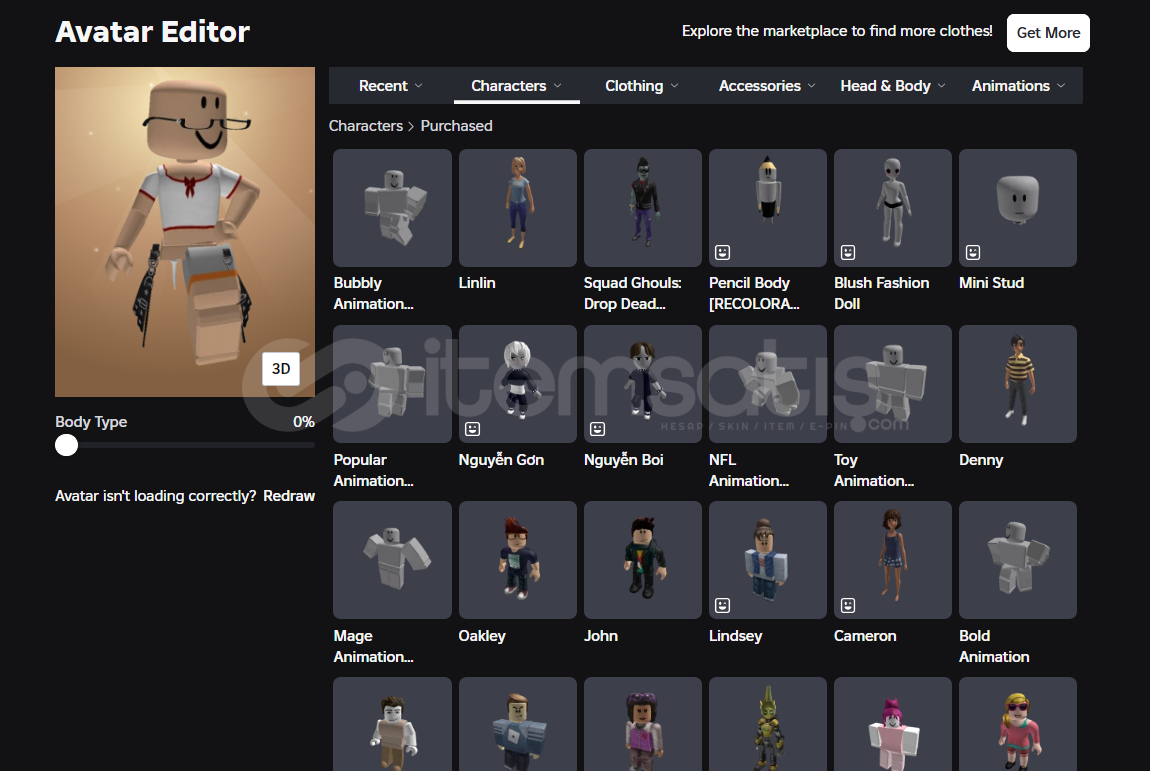
Task: Choose the Cameron character thumbnail
Action: coord(893,560)
